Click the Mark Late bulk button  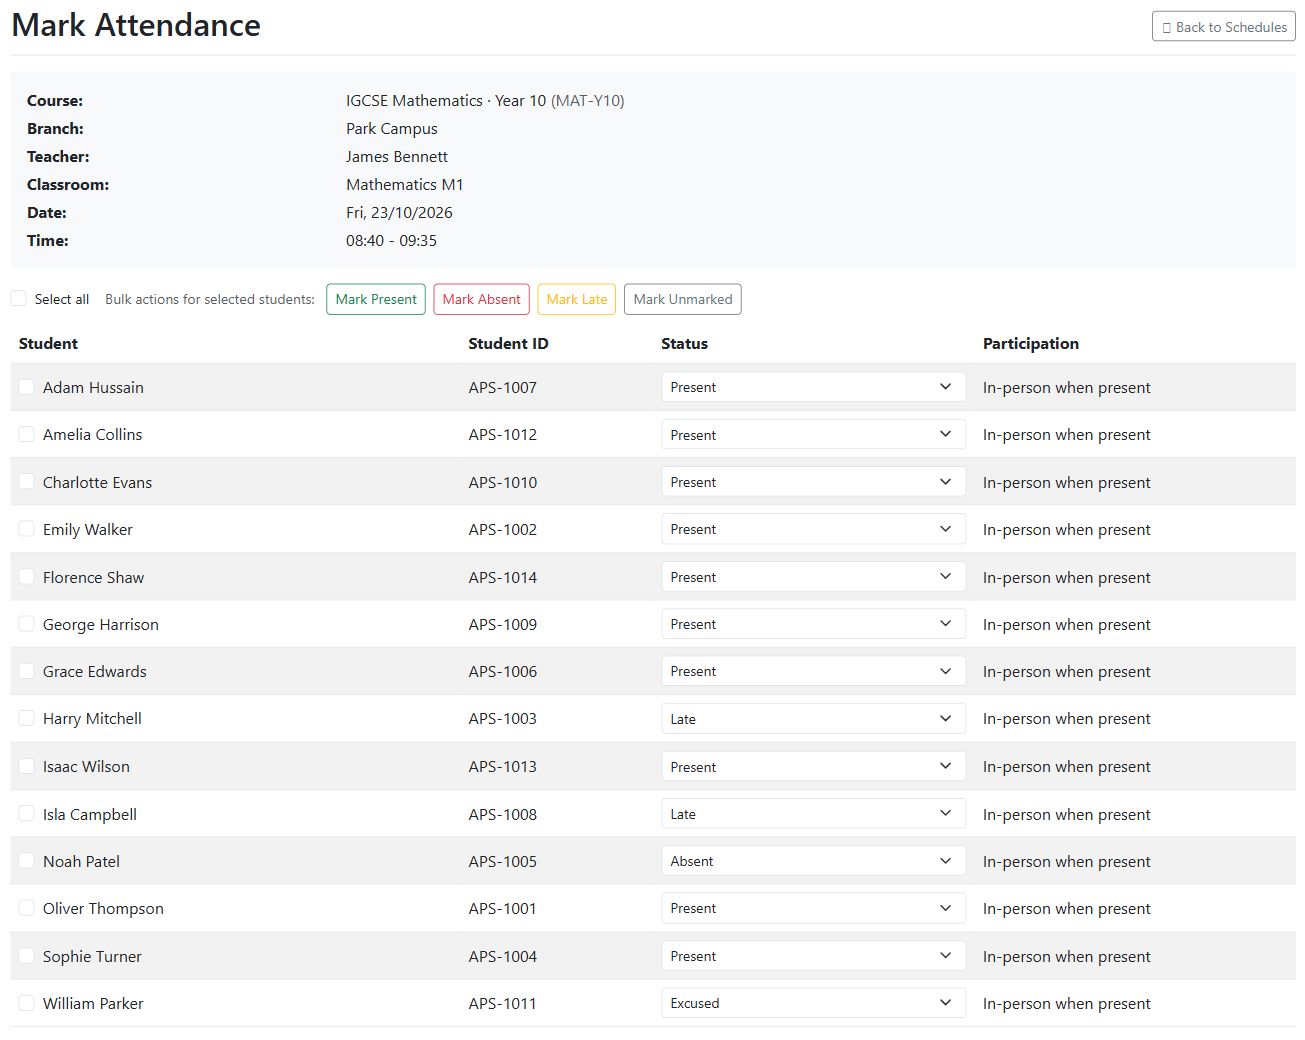click(577, 299)
